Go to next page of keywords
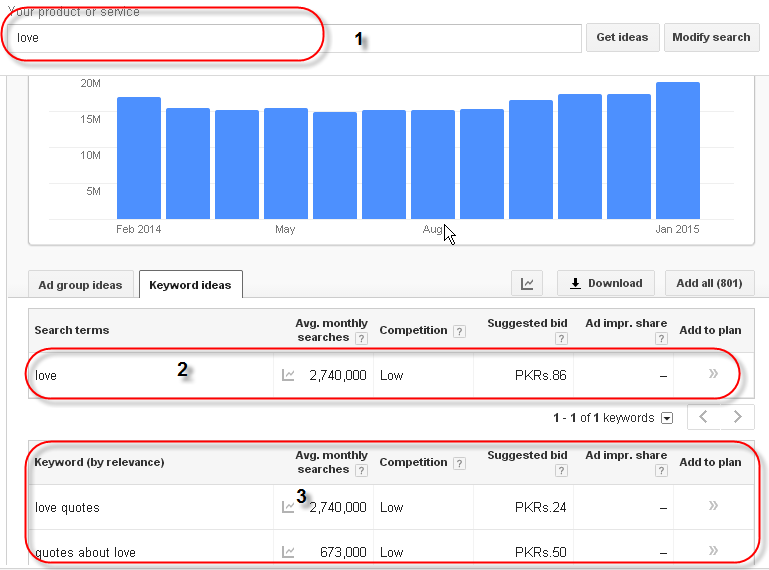Viewport: 769px width, 570px height. tap(737, 417)
